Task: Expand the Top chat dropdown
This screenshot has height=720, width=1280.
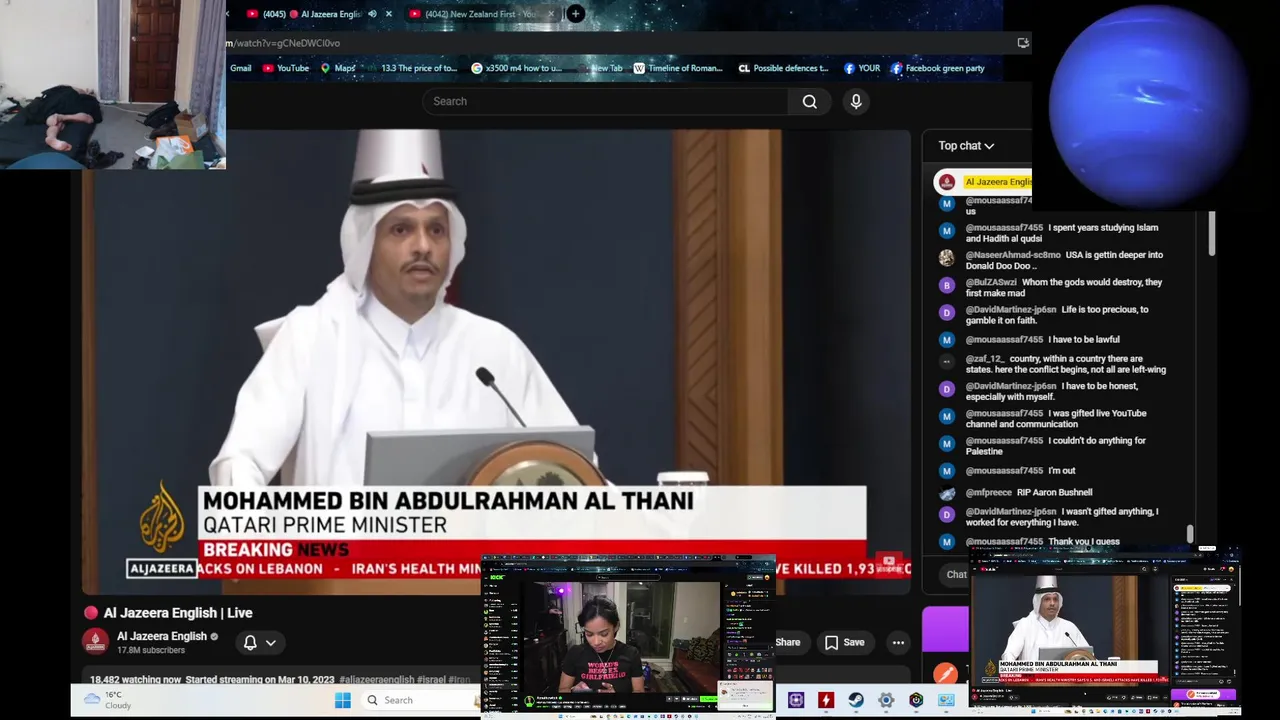Action: coord(966,146)
